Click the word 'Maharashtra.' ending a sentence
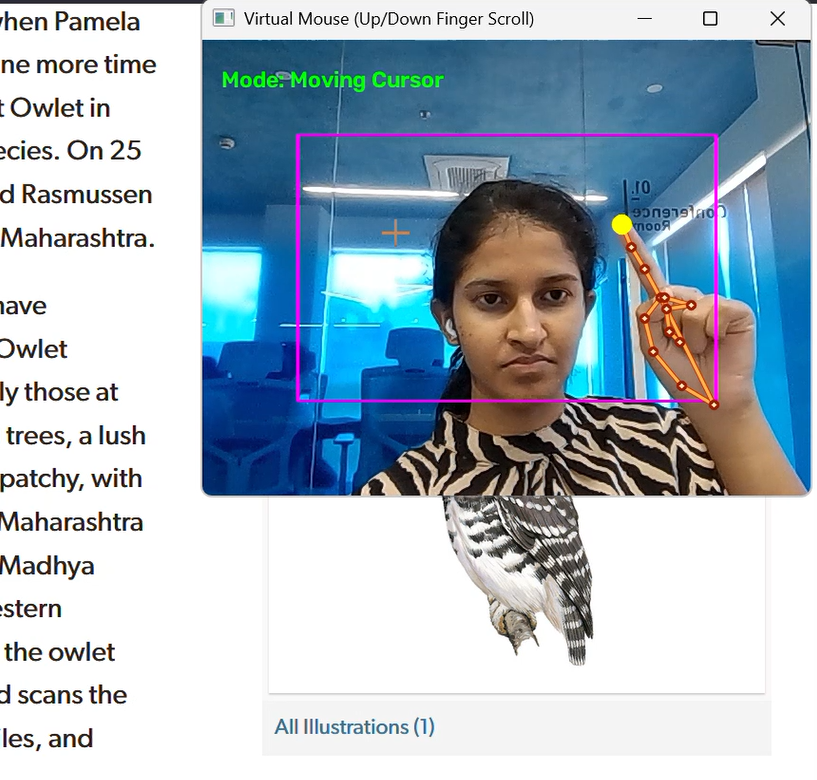This screenshot has width=817, height=780. (x=77, y=238)
